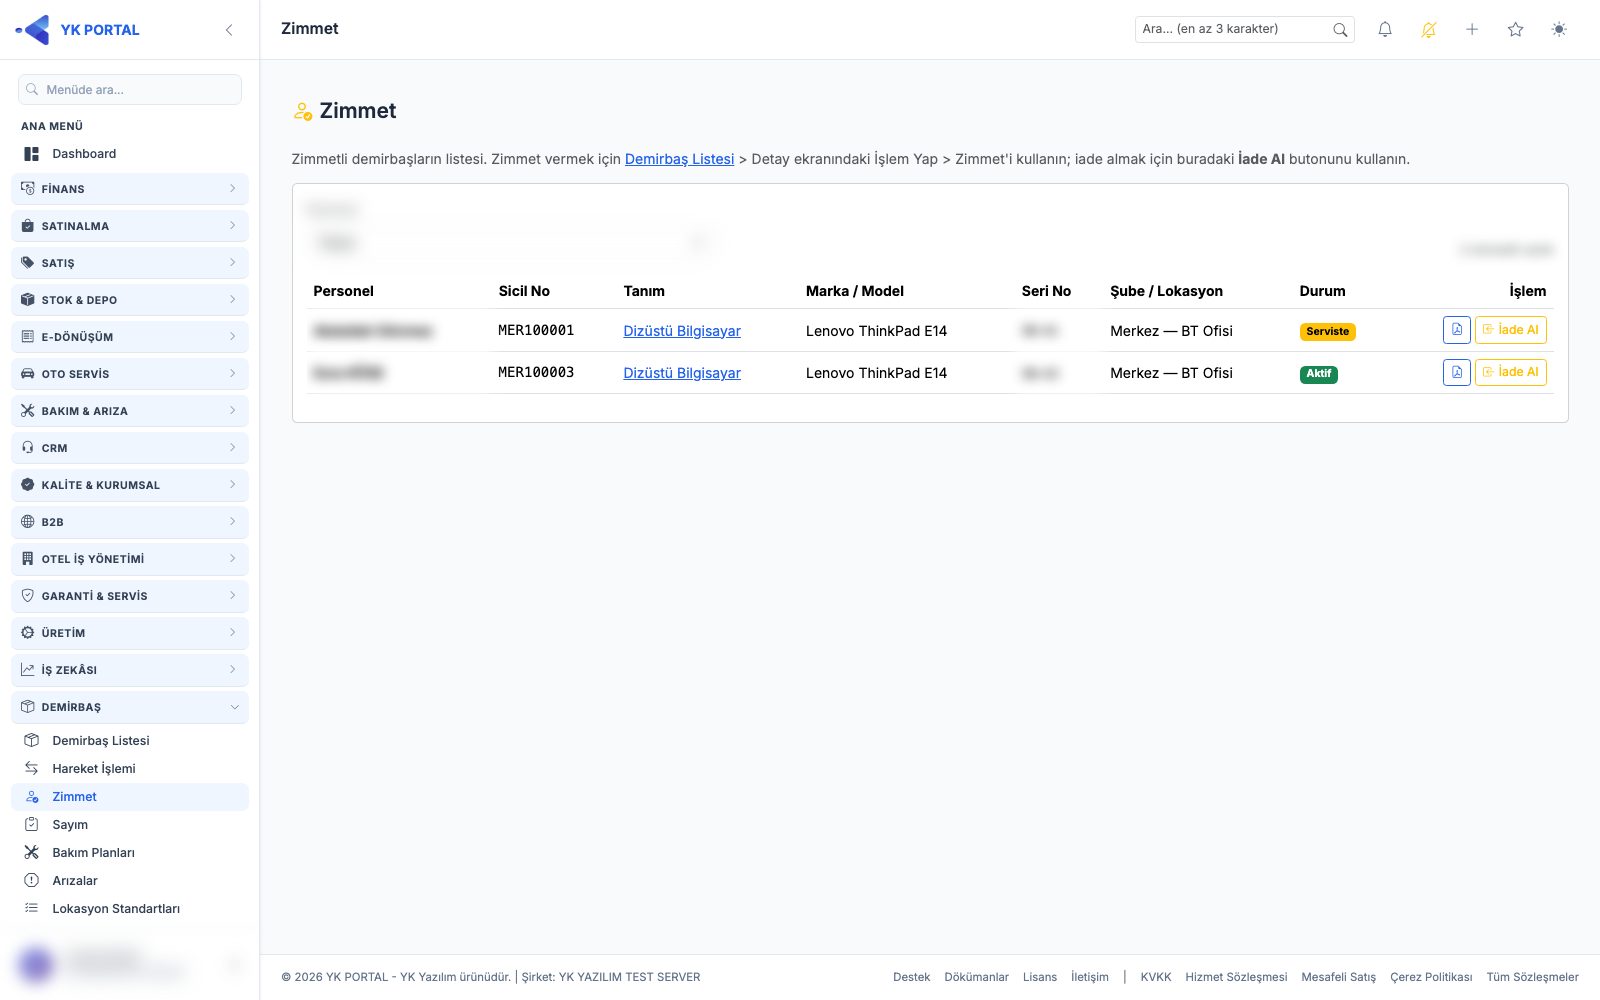Expand the STOK & DEPO menu section
Screen dimensions: 1600x1000
tap(130, 300)
